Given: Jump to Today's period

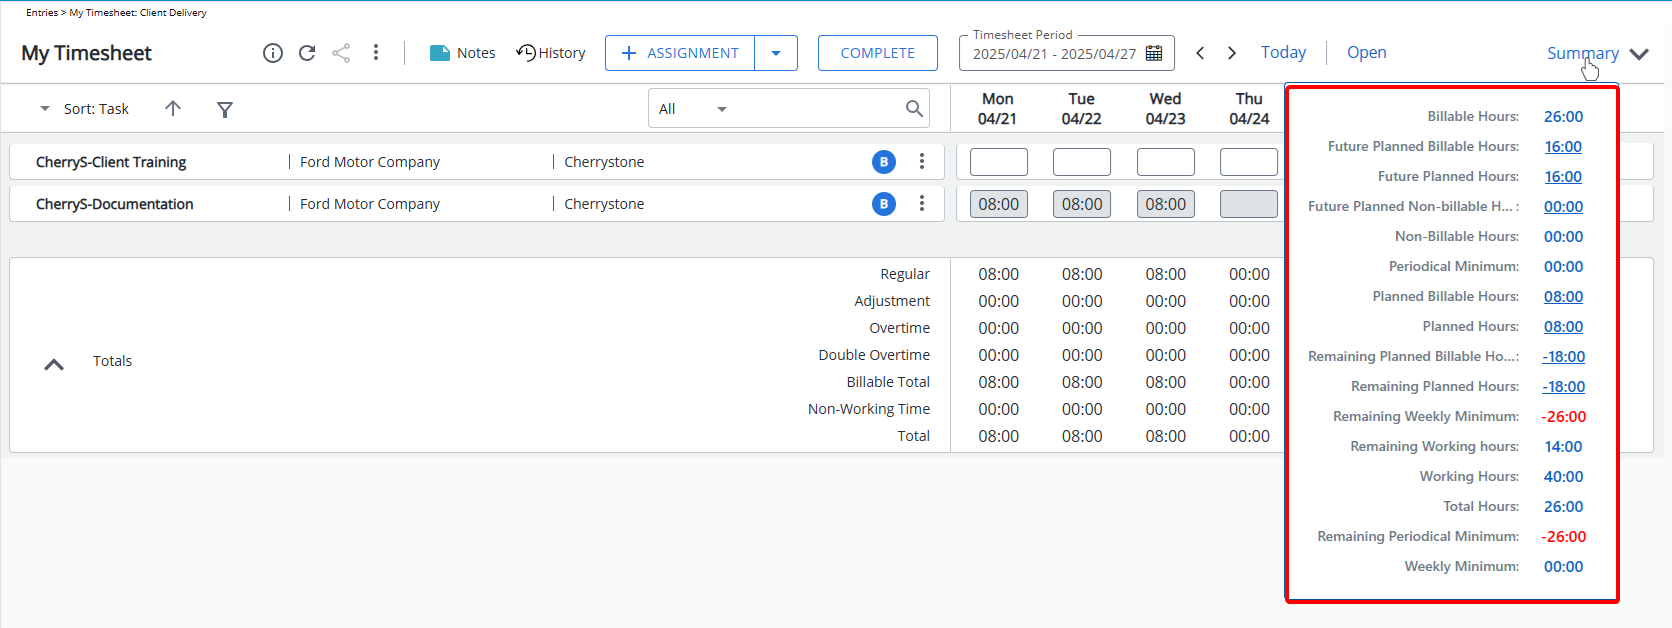Looking at the screenshot, I should pos(1283,52).
